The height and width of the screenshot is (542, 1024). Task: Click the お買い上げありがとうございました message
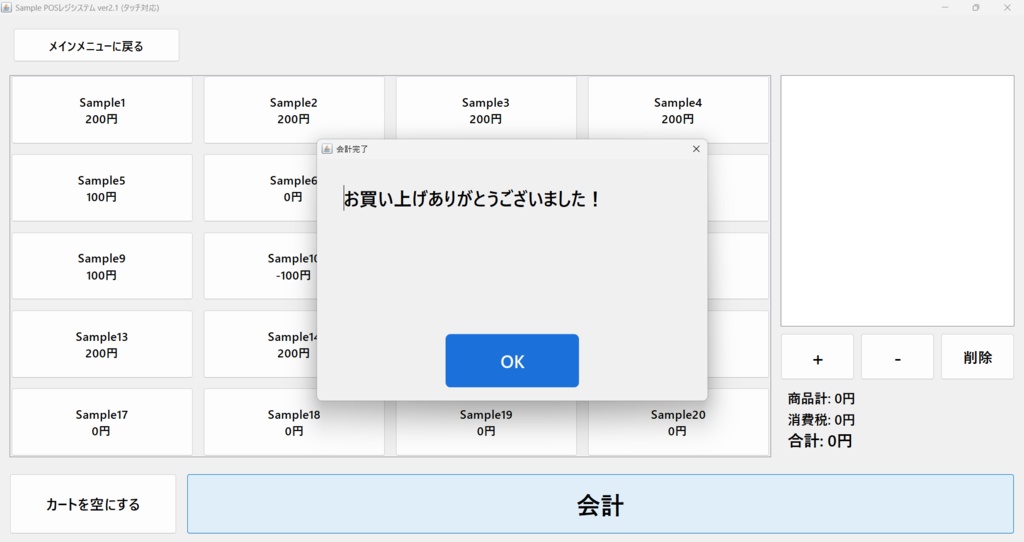tap(472, 199)
